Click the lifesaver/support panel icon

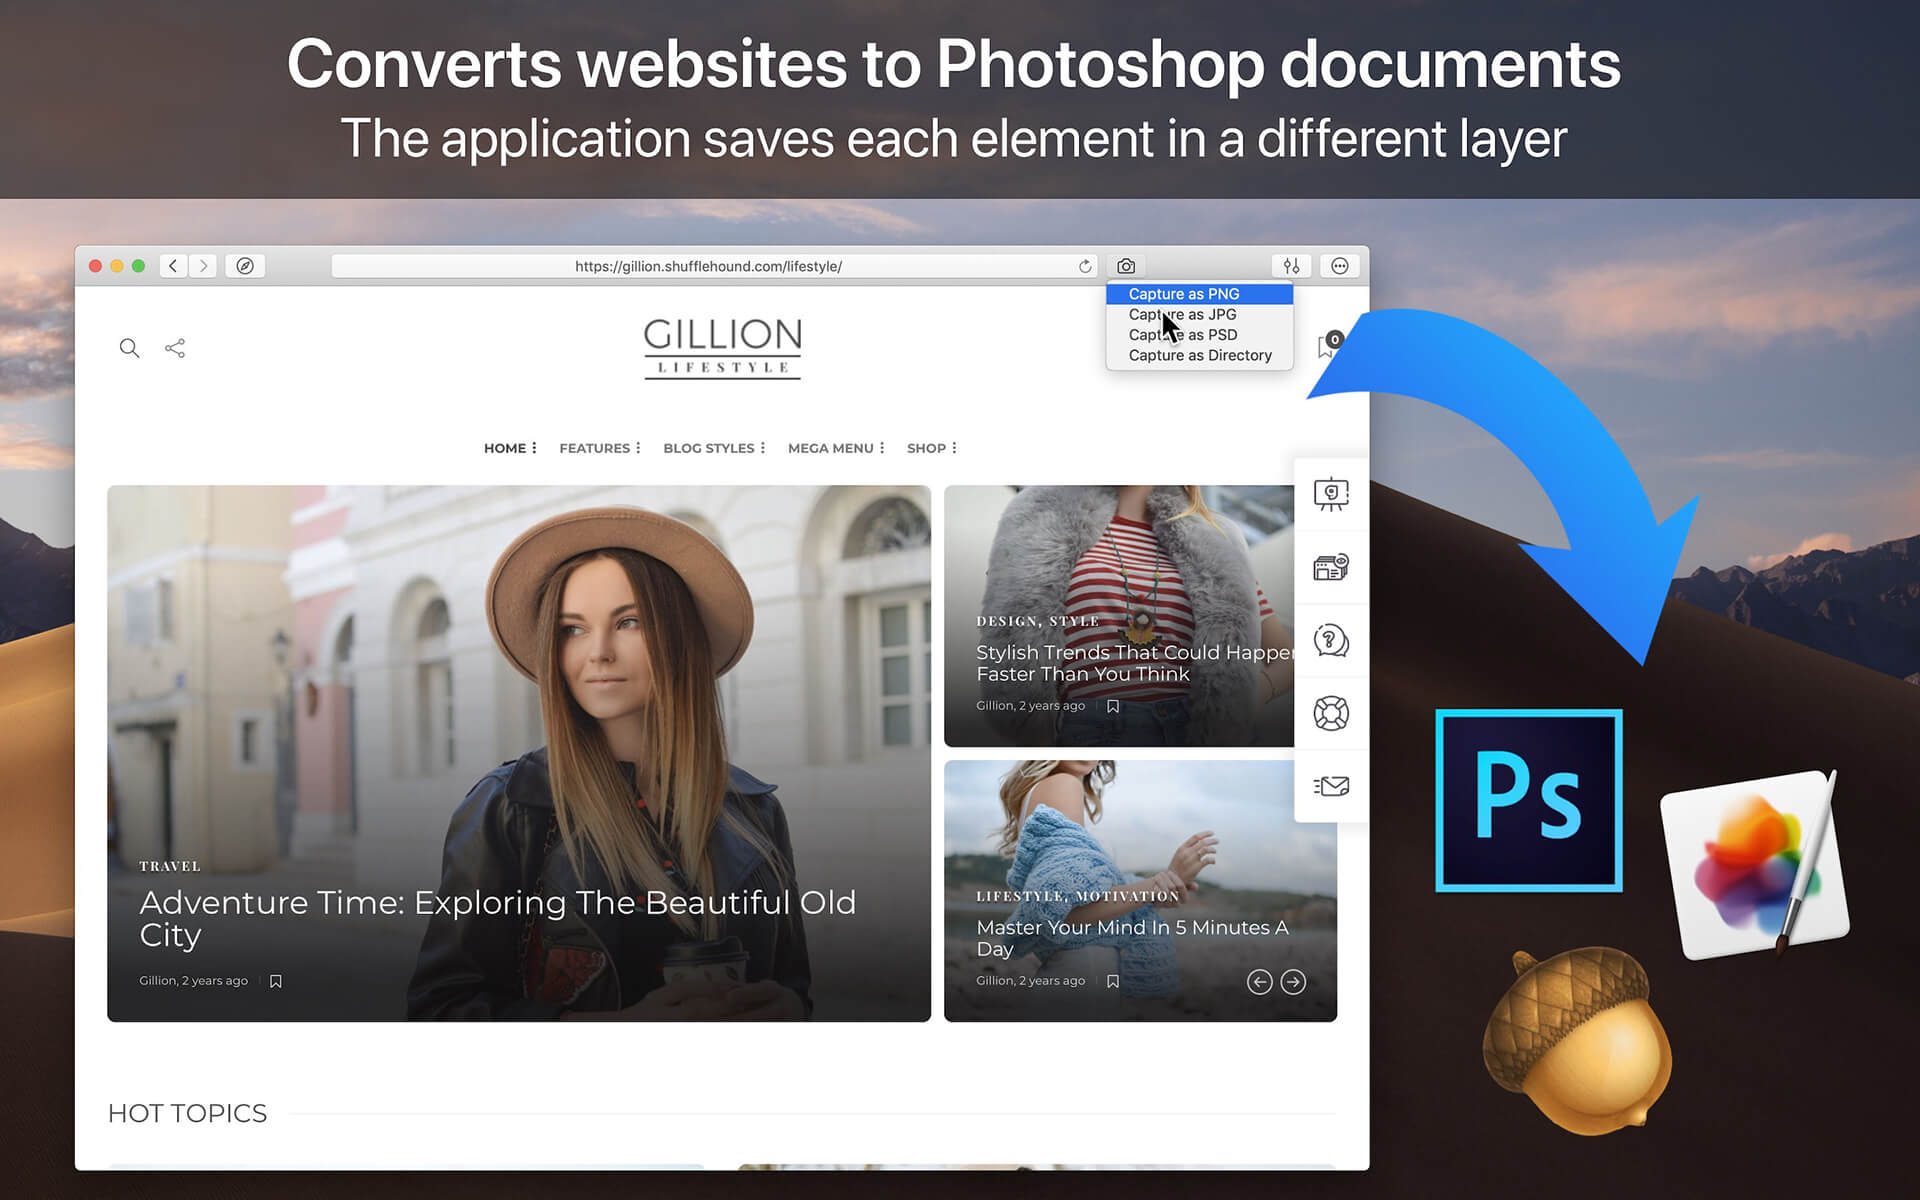click(x=1330, y=713)
